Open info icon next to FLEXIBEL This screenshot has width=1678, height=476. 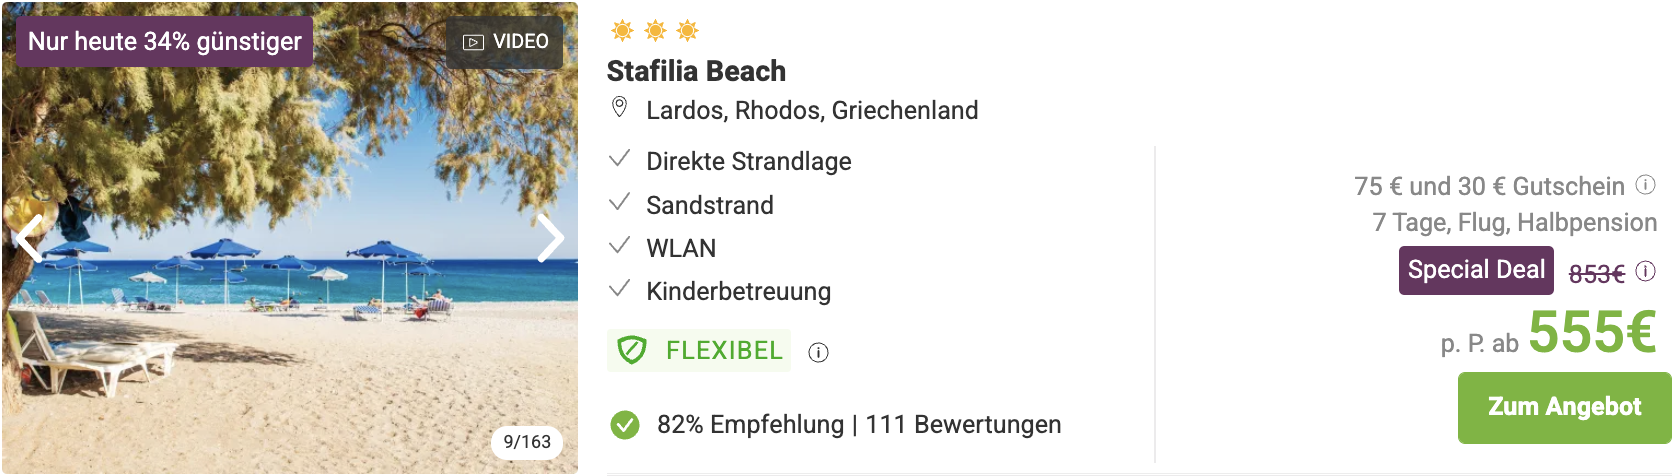coord(818,352)
